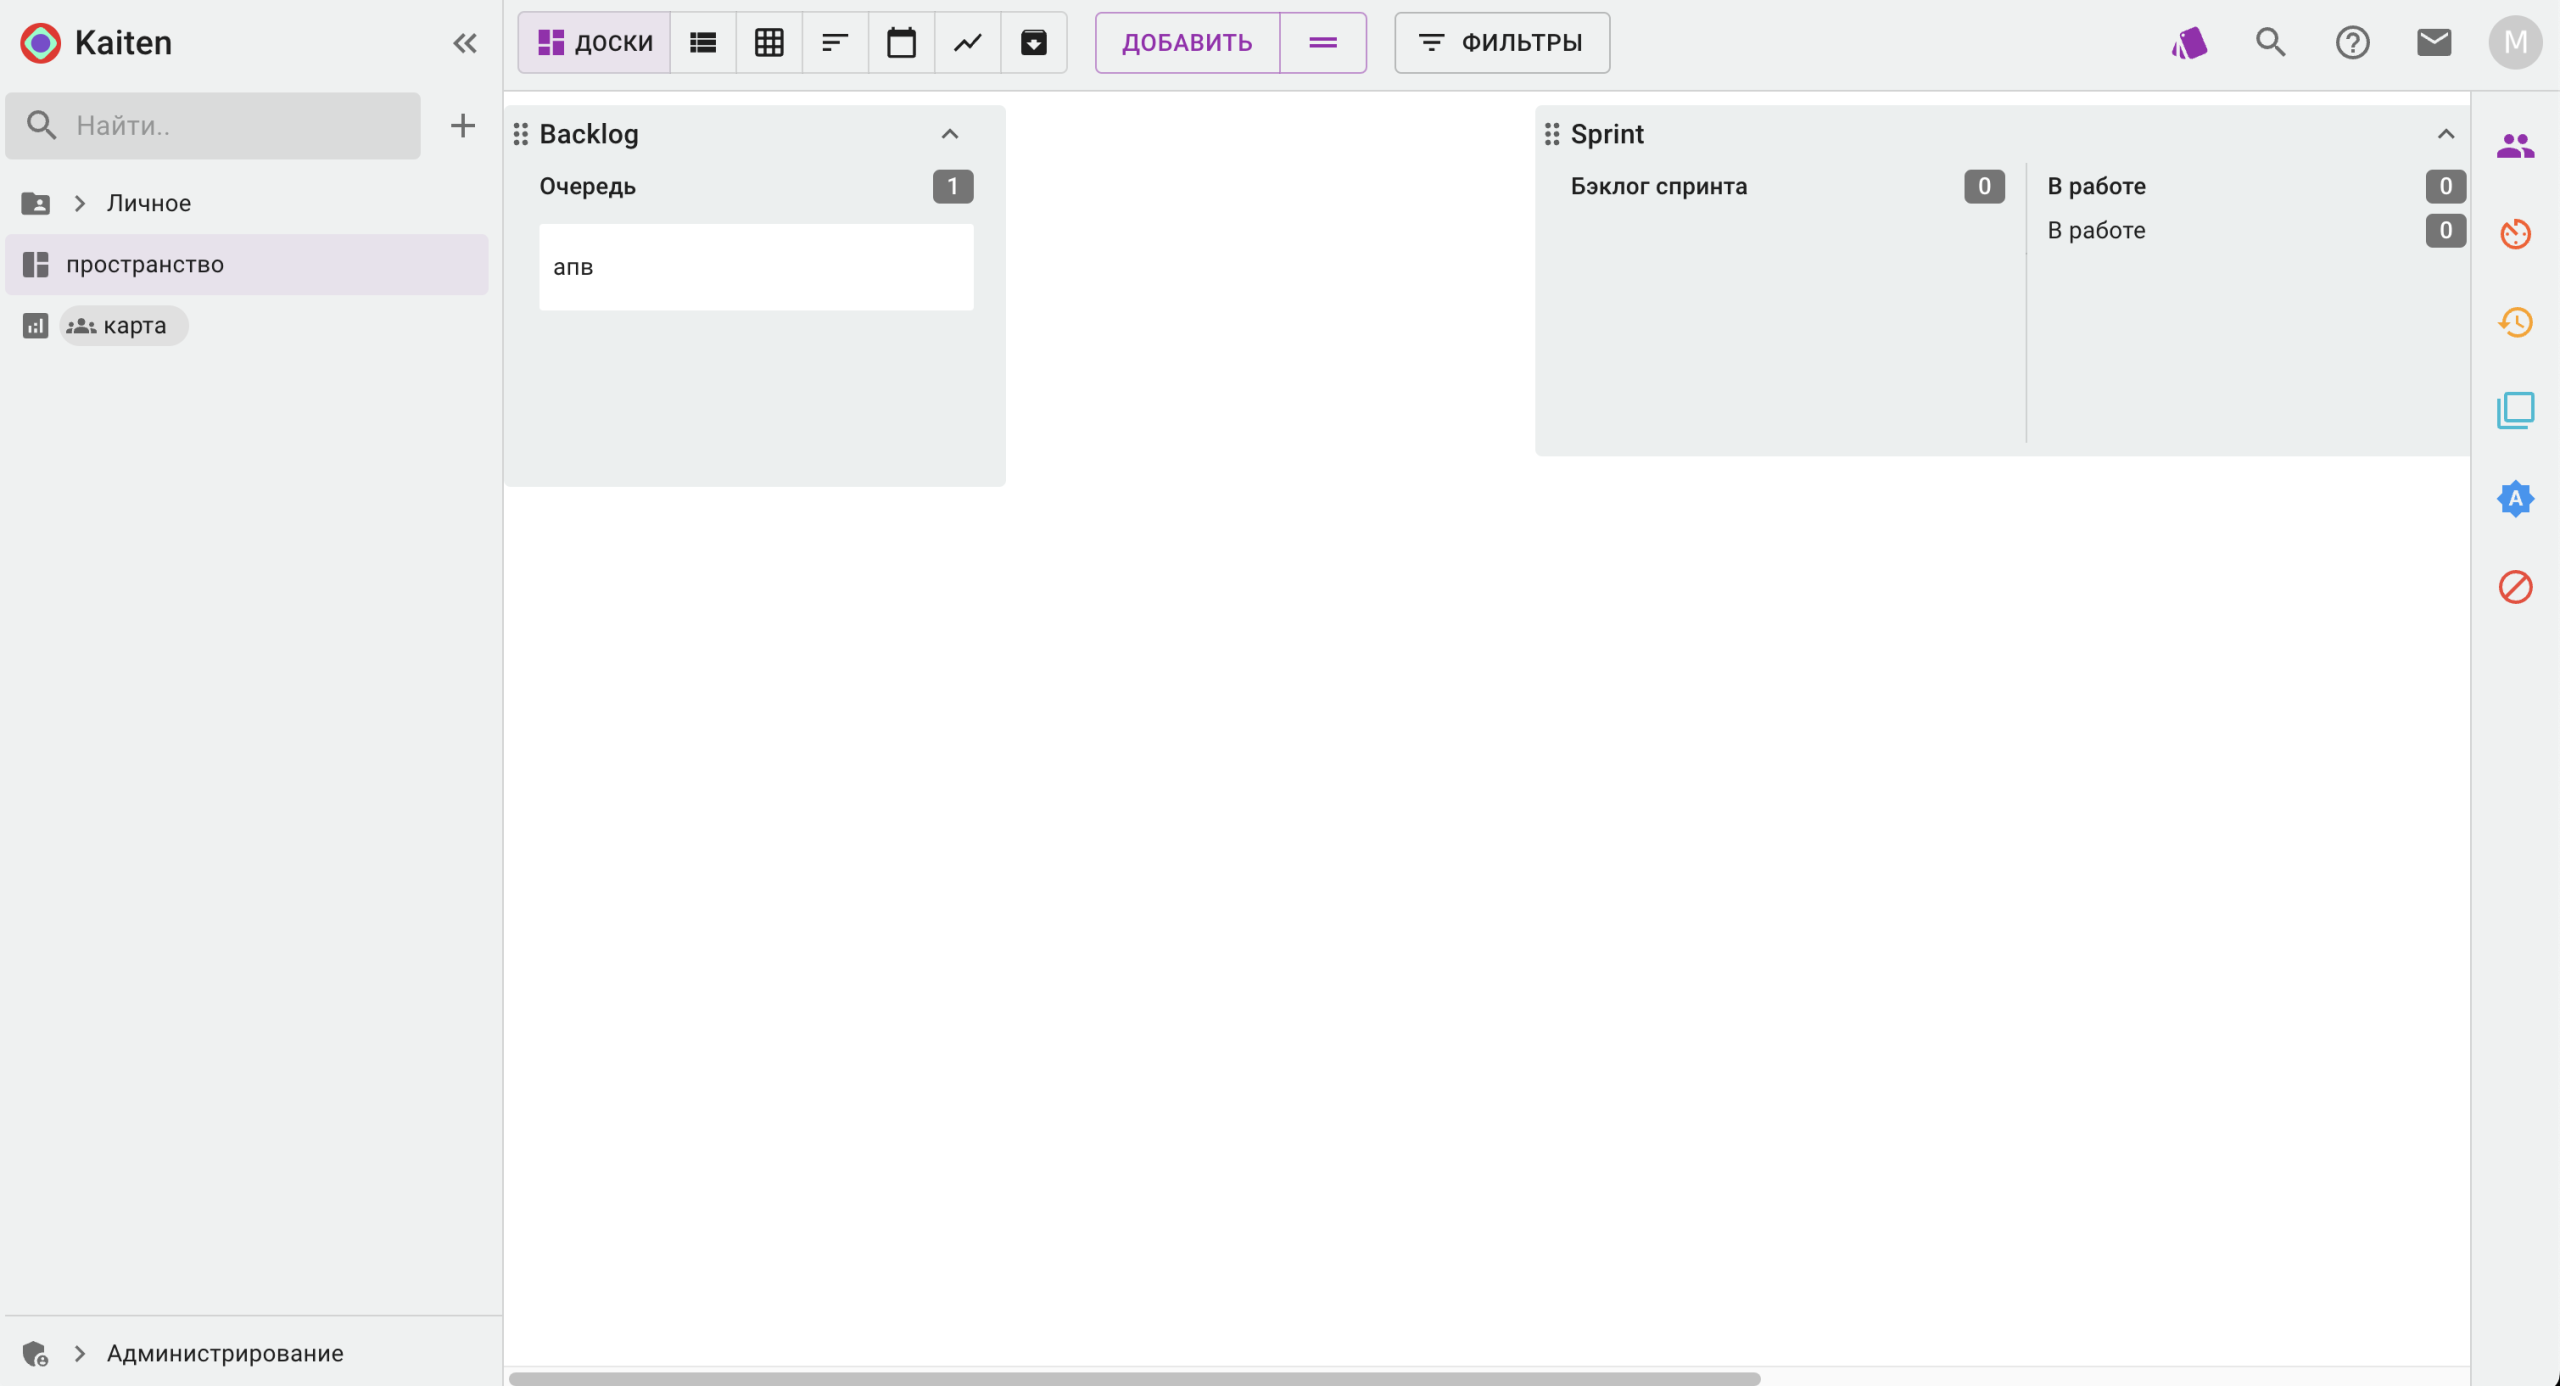Click the blocked cards icon in right sidebar
Viewport: 2560px width, 1386px height.
2515,587
